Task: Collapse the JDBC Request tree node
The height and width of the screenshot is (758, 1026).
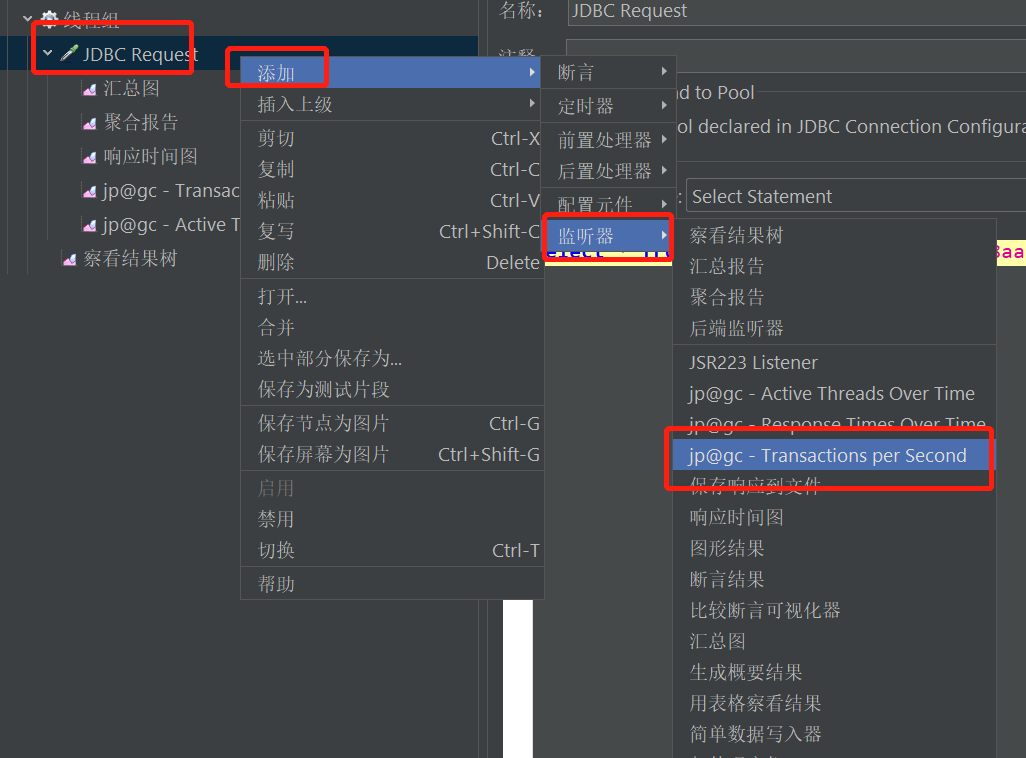Action: pos(47,52)
